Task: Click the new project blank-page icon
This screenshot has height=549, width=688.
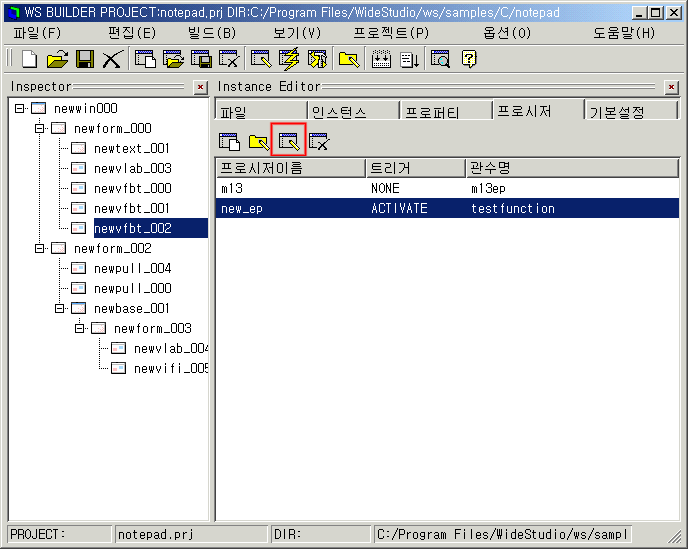Action: [x=29, y=59]
